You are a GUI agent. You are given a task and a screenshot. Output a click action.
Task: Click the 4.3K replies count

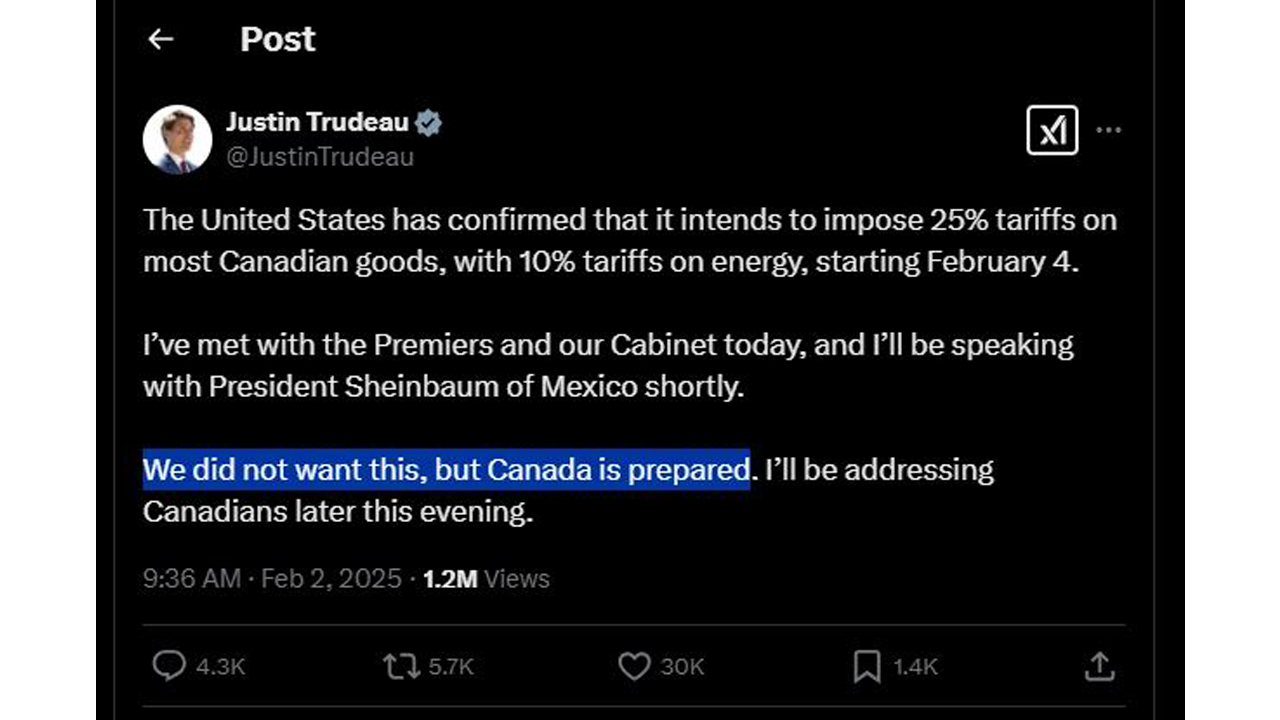pyautogui.click(x=219, y=667)
